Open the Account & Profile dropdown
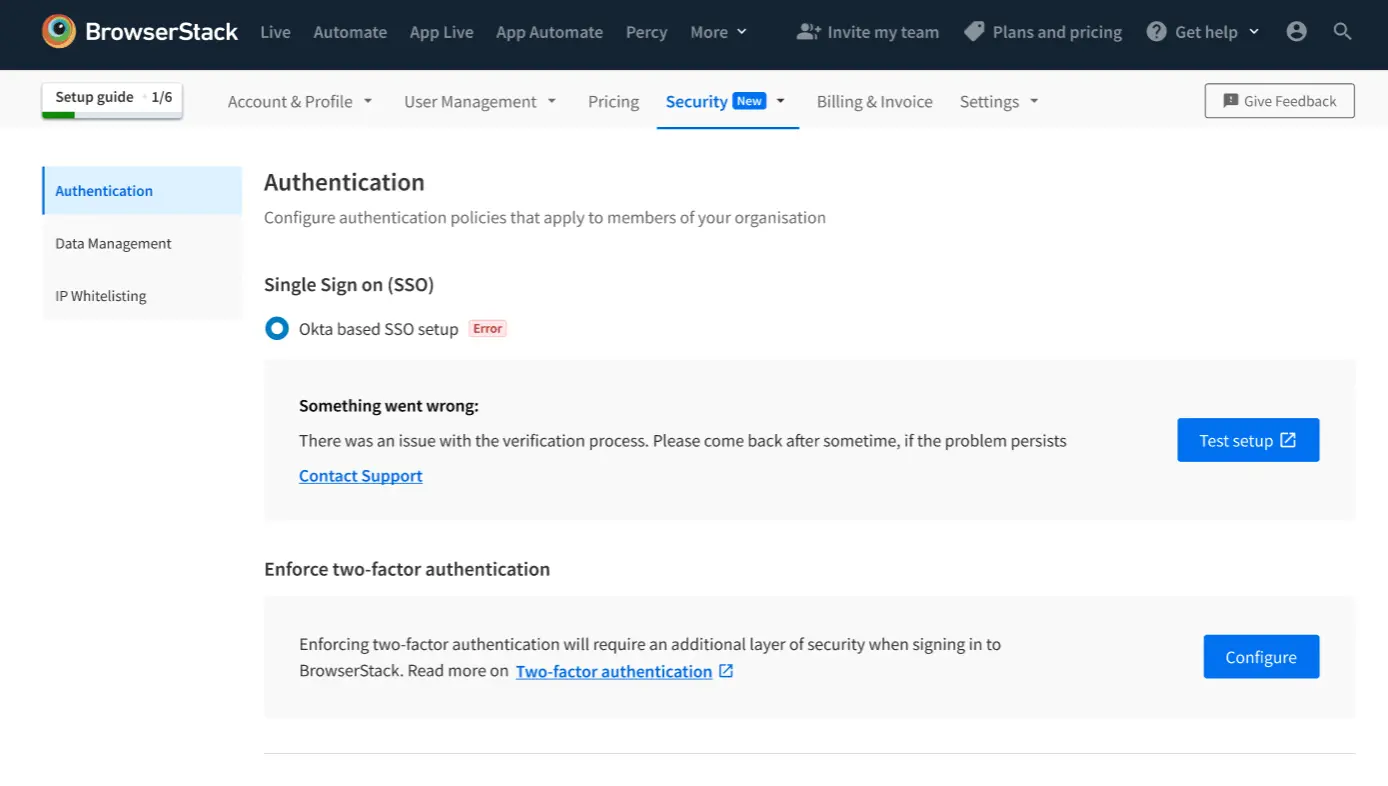The height and width of the screenshot is (786, 1388). click(x=300, y=102)
